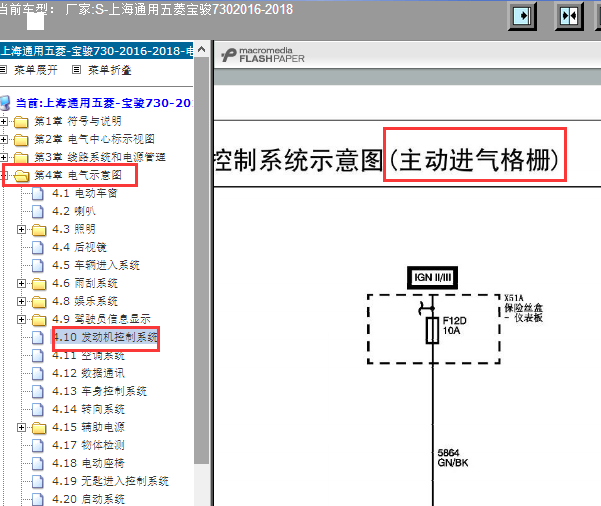601x506 pixels.
Task: Open 4.4 后视镜 page
Action: (x=79, y=247)
